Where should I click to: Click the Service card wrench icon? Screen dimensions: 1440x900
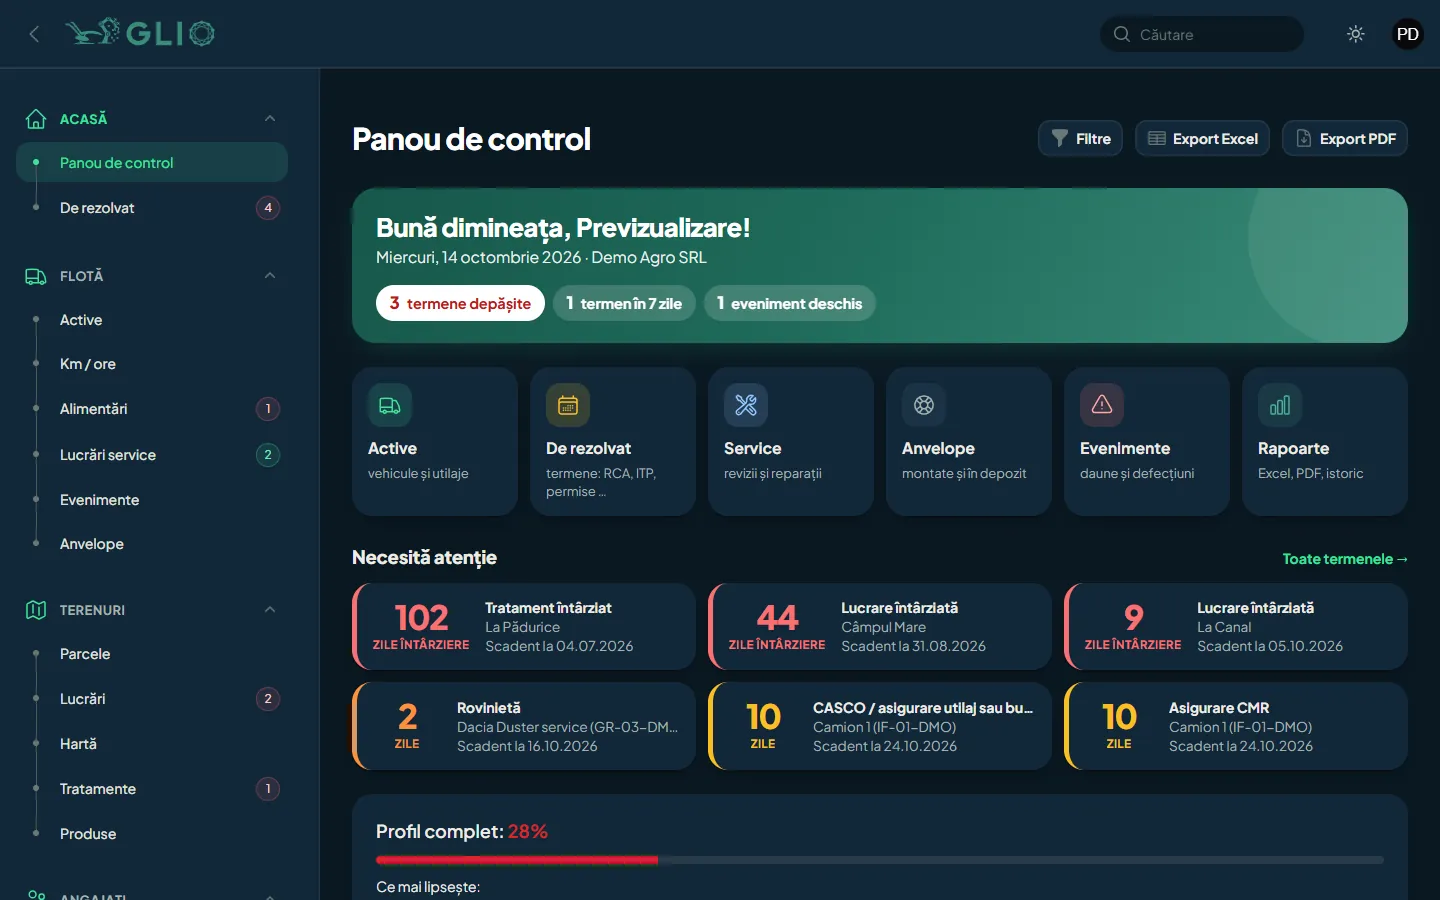click(x=746, y=405)
